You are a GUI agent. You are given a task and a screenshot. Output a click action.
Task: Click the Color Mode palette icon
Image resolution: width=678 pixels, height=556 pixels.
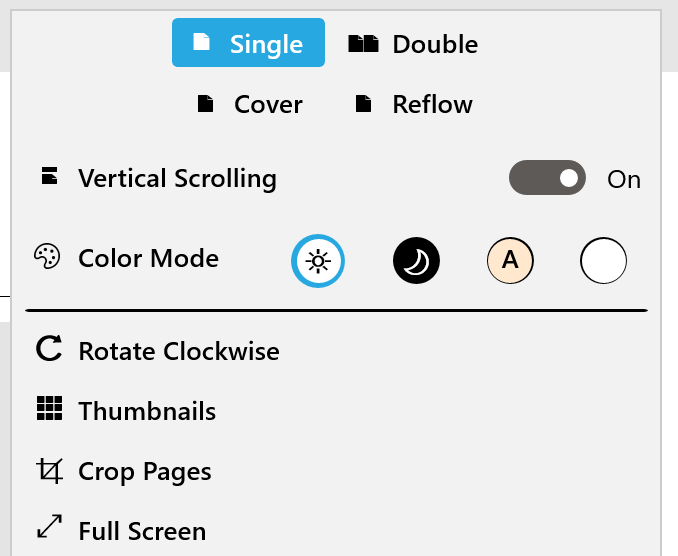(47, 257)
